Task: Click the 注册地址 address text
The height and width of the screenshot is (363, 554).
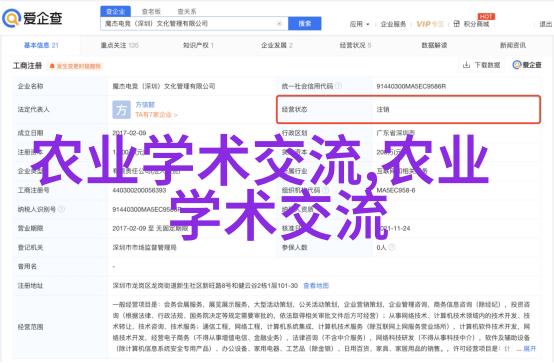Action: pos(205,286)
